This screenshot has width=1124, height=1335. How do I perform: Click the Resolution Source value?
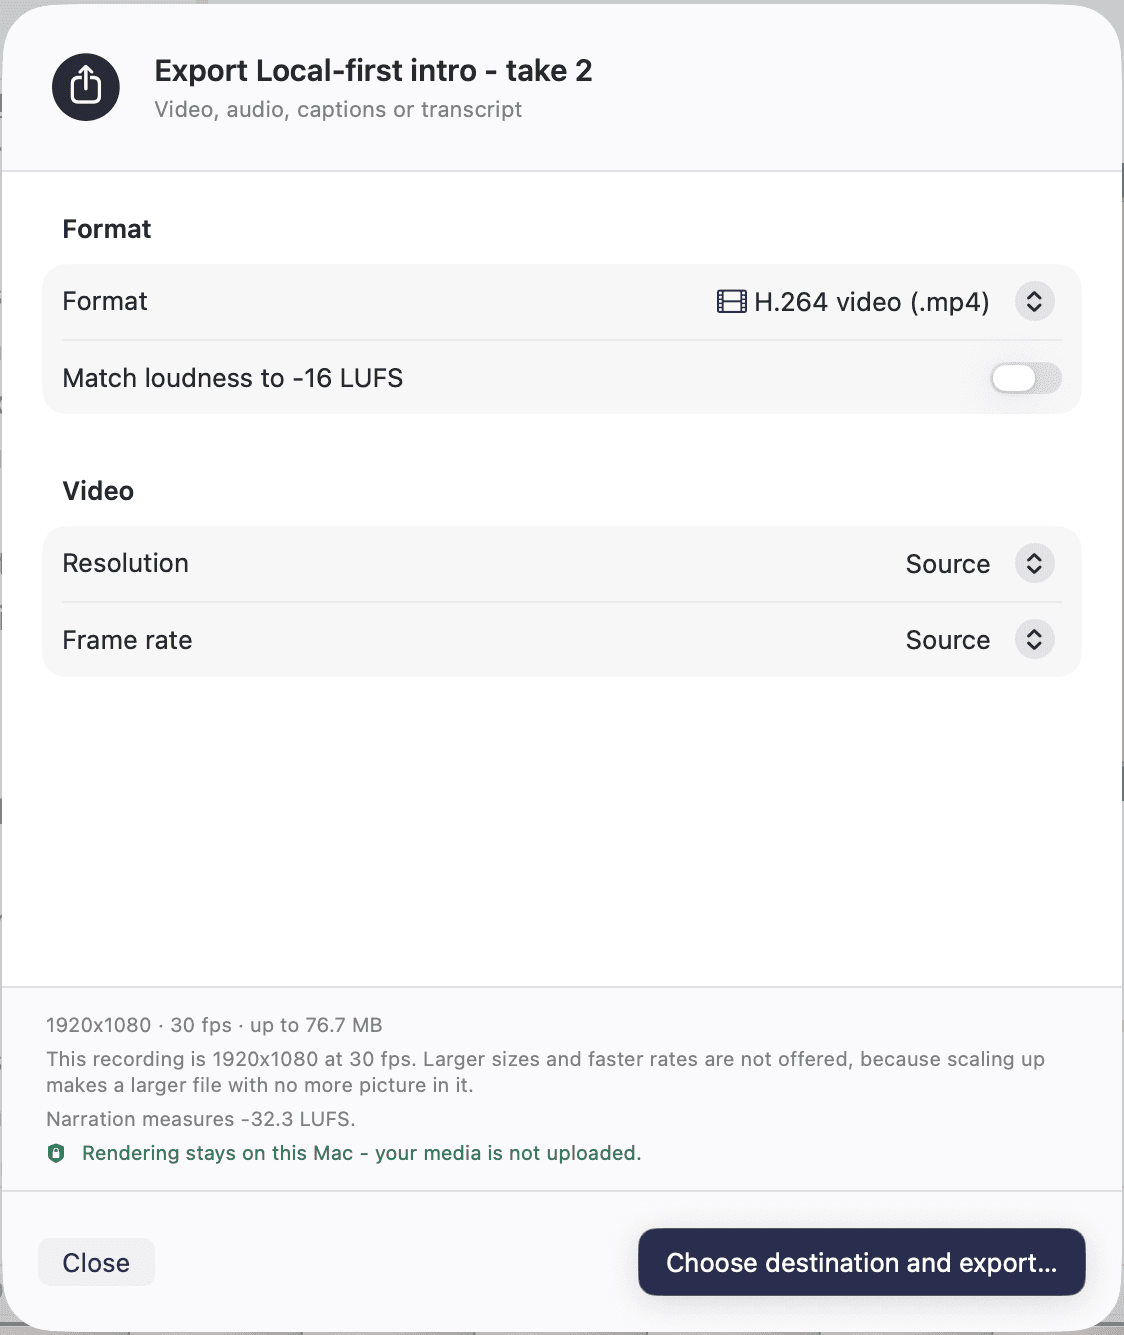(948, 564)
